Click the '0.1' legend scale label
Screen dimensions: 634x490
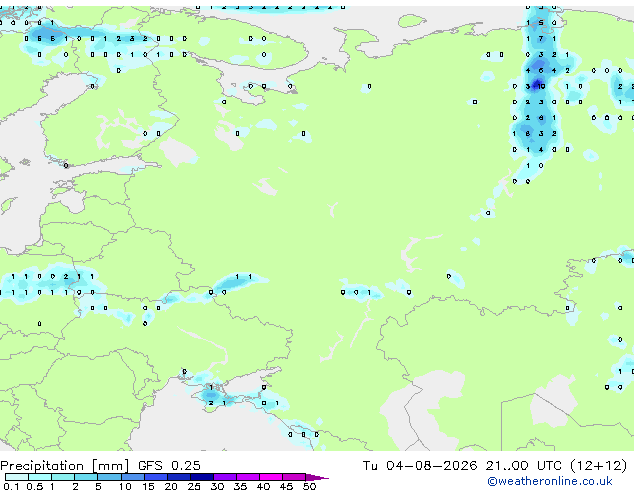(x=11, y=486)
